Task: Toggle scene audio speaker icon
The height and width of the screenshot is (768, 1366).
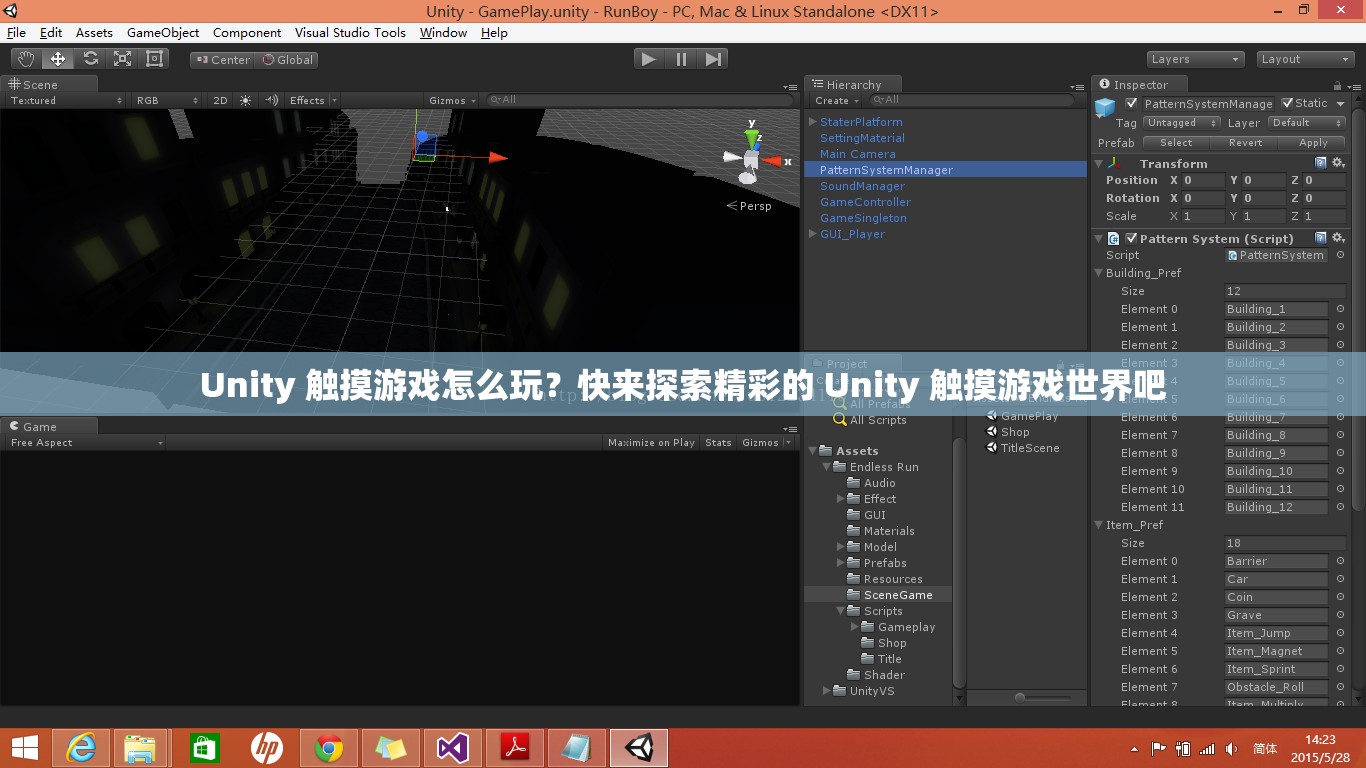Action: click(271, 100)
